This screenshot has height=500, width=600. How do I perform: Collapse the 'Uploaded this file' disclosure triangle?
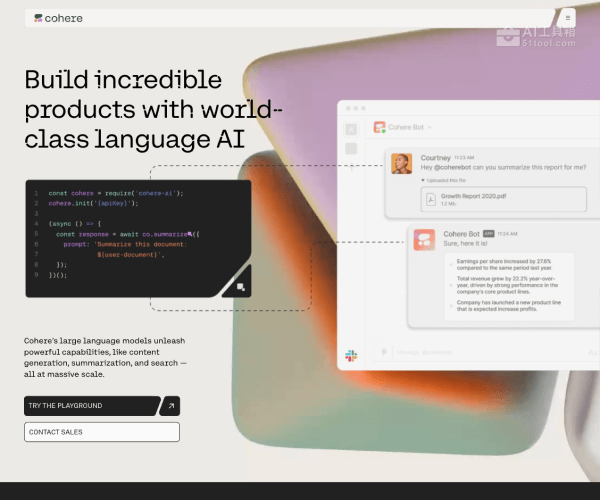click(x=423, y=180)
